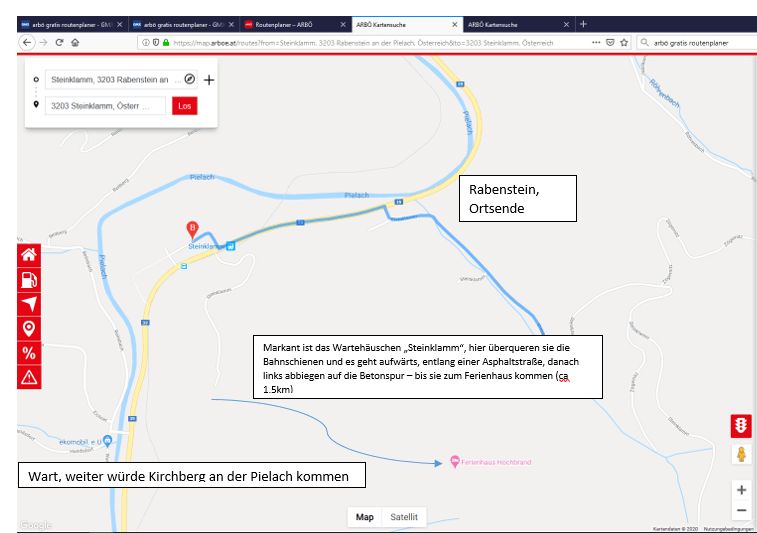Screen dimensions: 757x533
Task: Click the percent discounts sidebar icon
Action: (x=29, y=352)
